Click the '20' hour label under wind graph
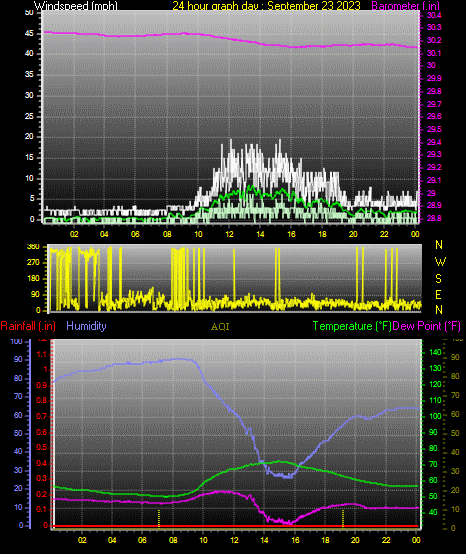466x554 pixels. [x=353, y=234]
